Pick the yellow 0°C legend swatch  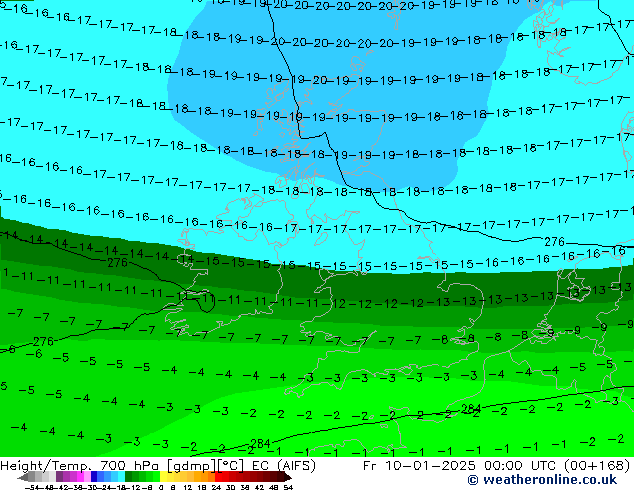point(163,477)
